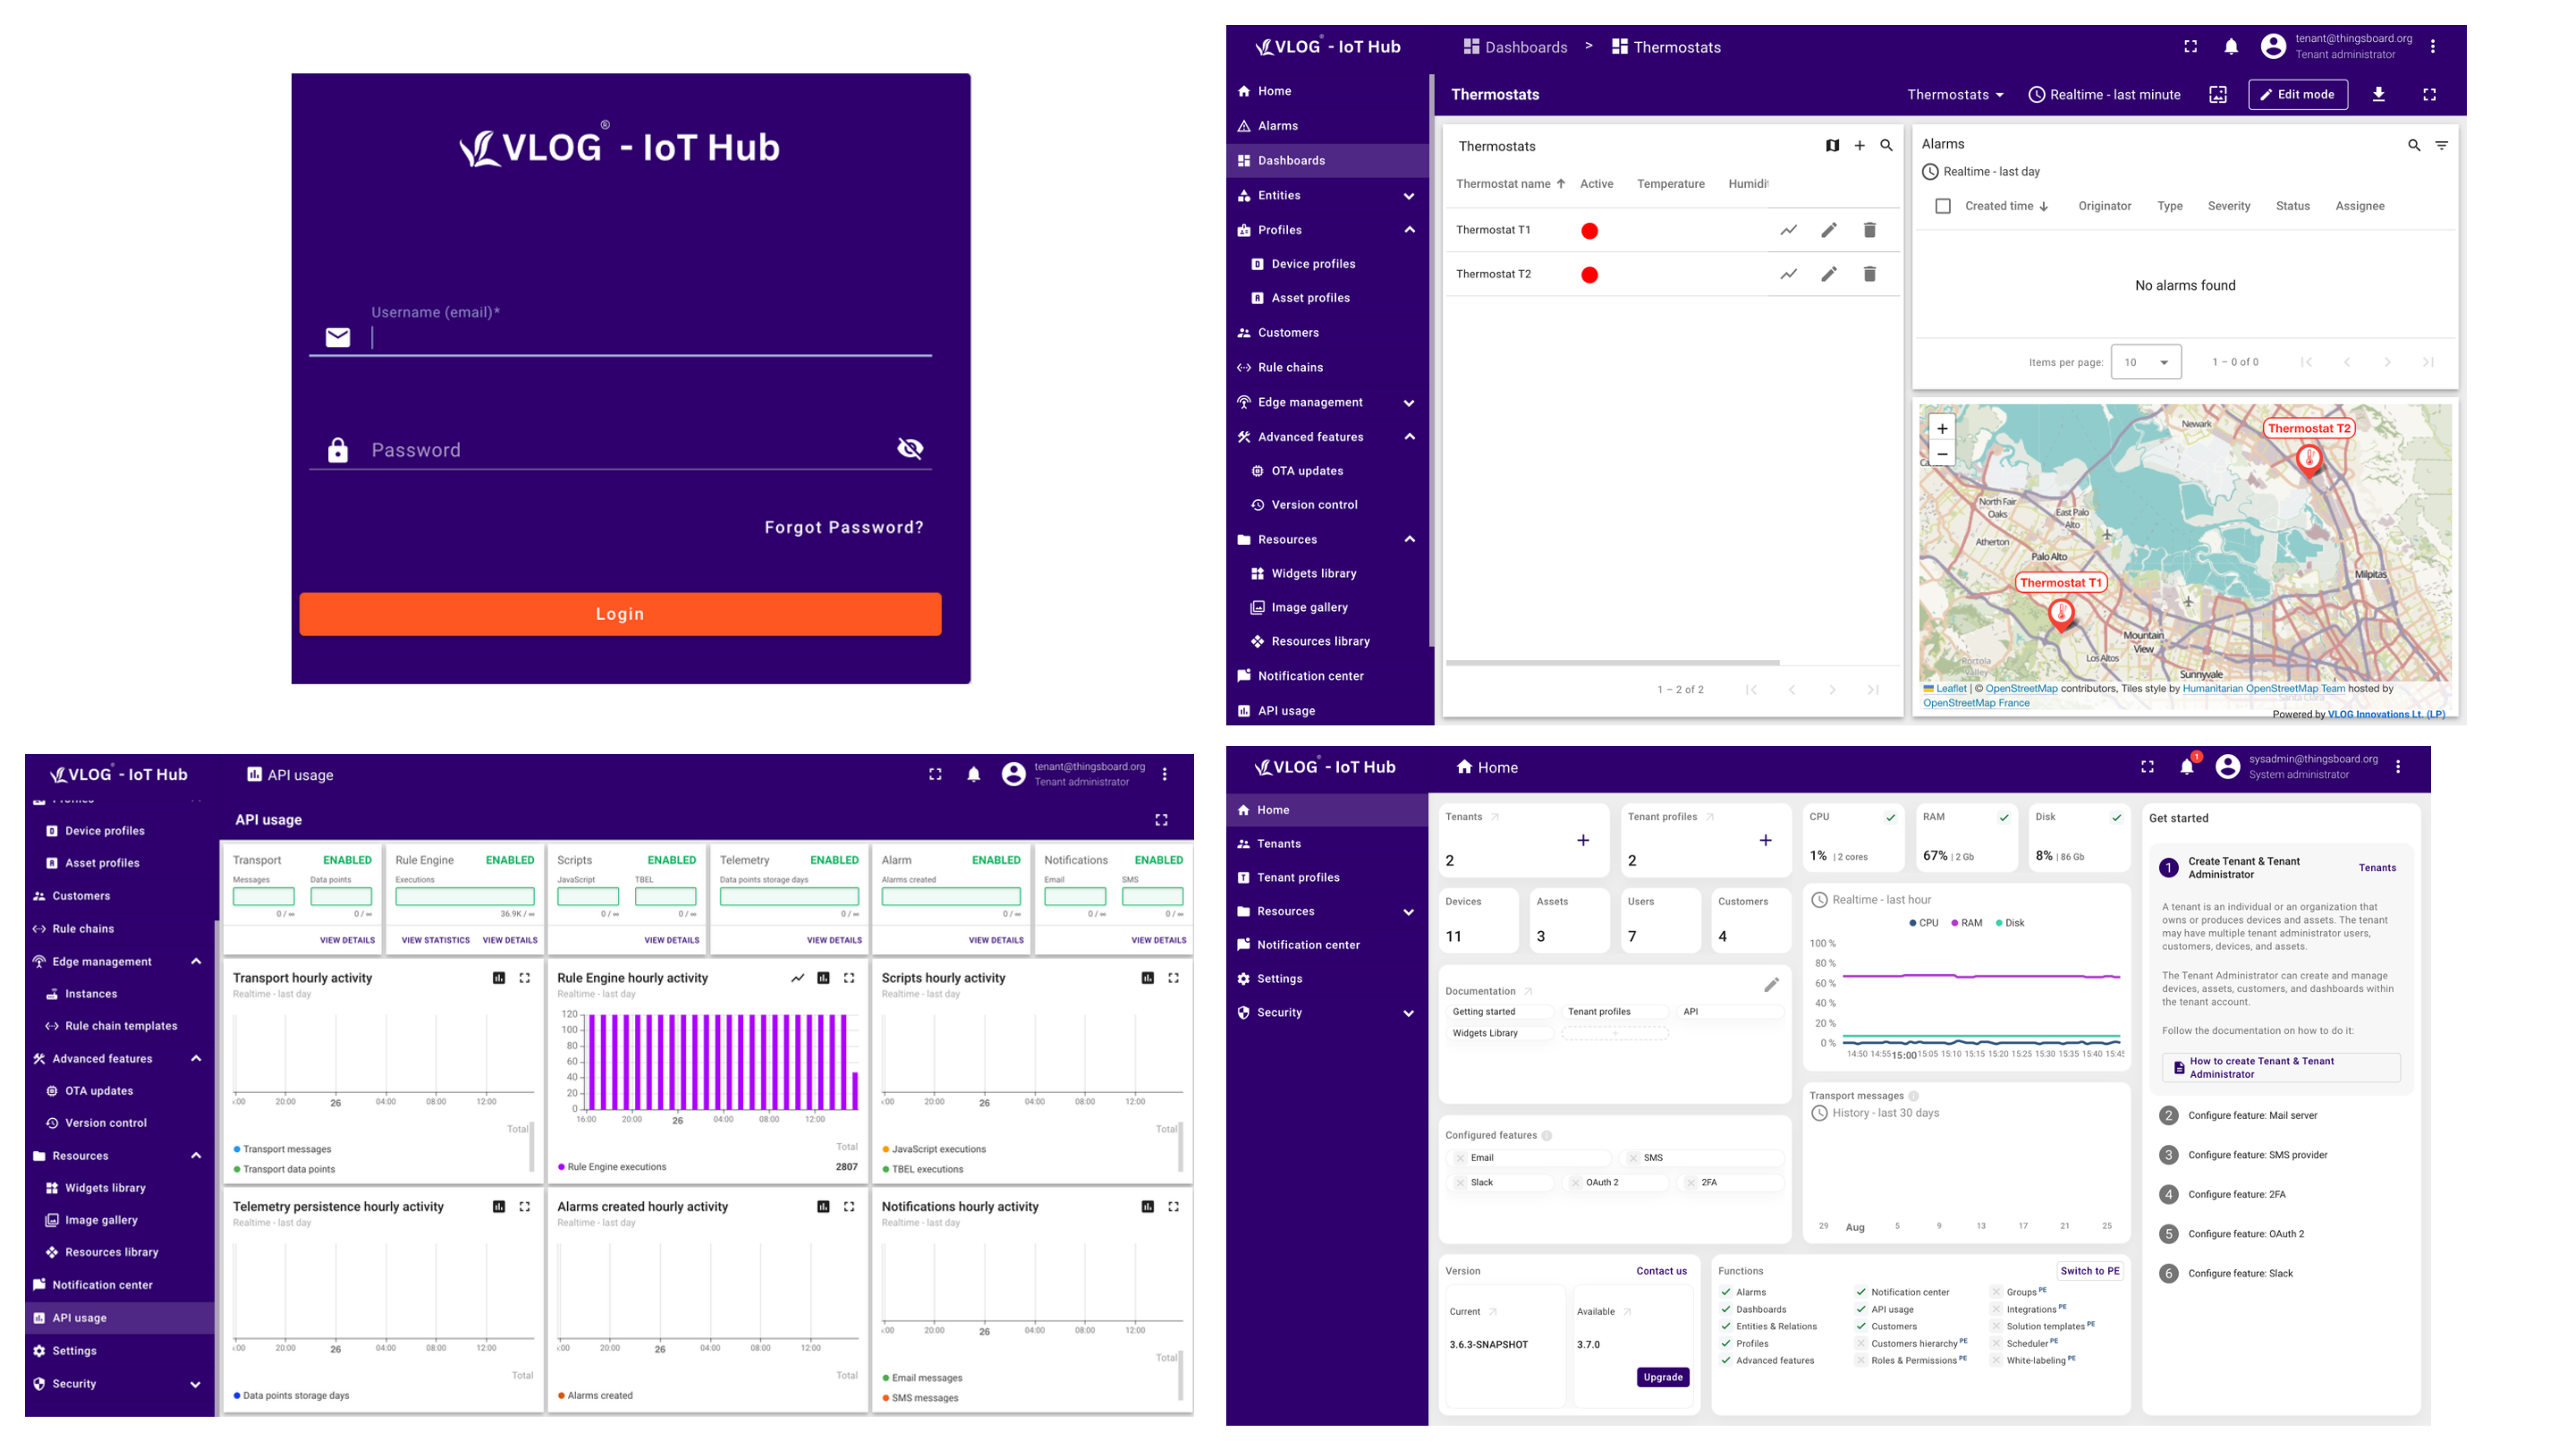2576x1449 pixels.
Task: Click notification bell in Thermostats window header
Action: pyautogui.click(x=2230, y=47)
